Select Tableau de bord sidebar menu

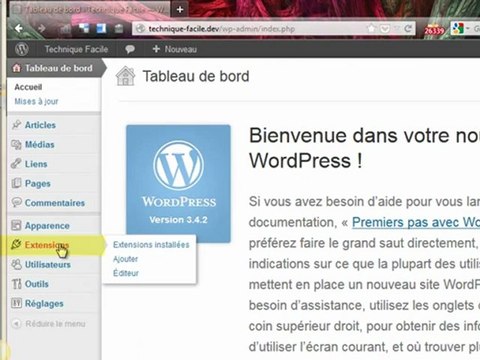[53, 68]
